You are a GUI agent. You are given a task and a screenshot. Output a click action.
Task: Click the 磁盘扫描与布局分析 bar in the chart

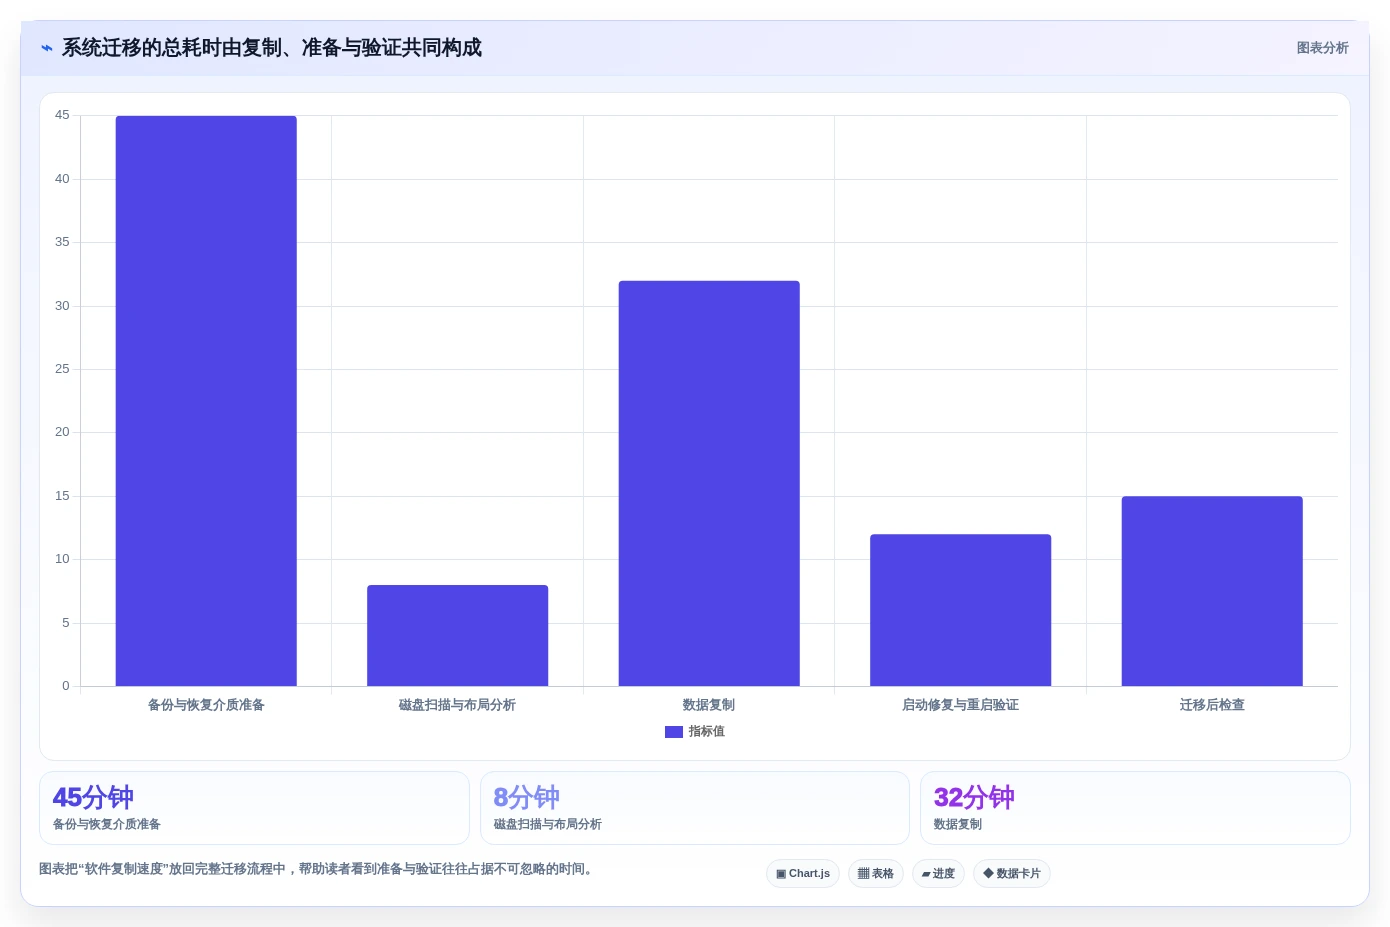(x=458, y=635)
